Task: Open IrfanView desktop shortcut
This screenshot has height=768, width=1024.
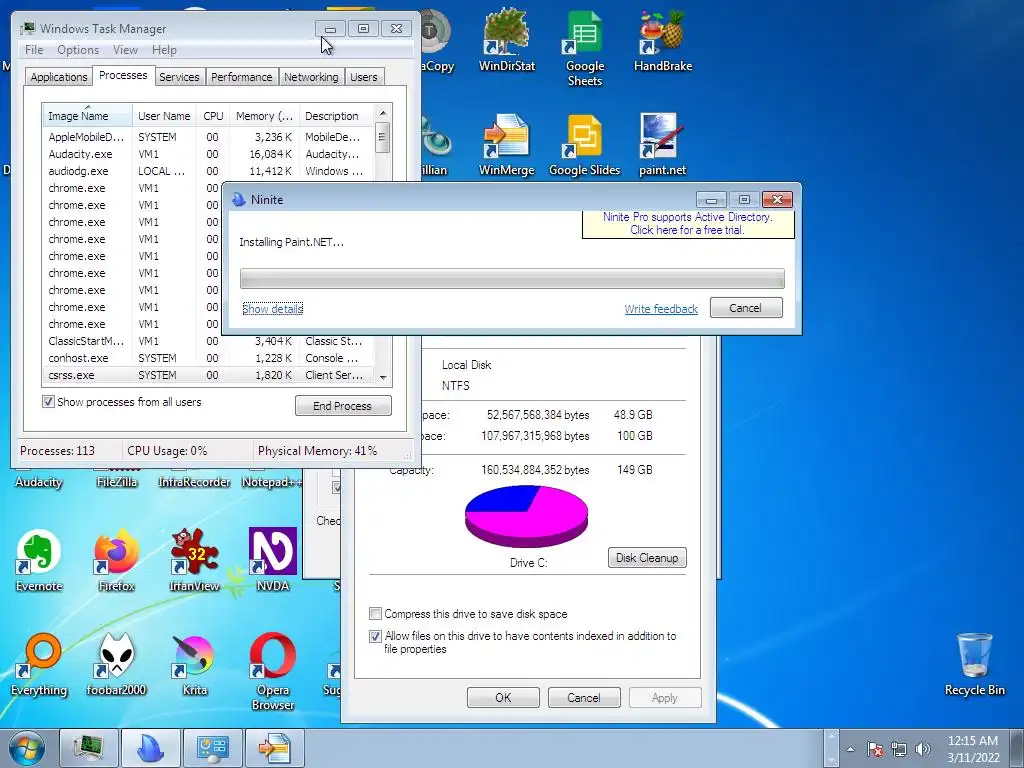Action: click(x=195, y=560)
